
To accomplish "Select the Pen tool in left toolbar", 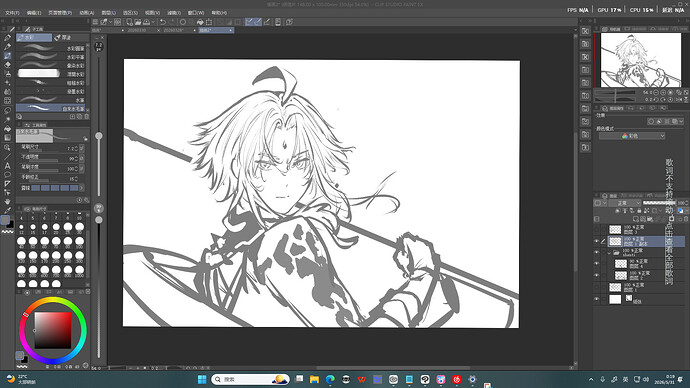I will [x=7, y=38].
